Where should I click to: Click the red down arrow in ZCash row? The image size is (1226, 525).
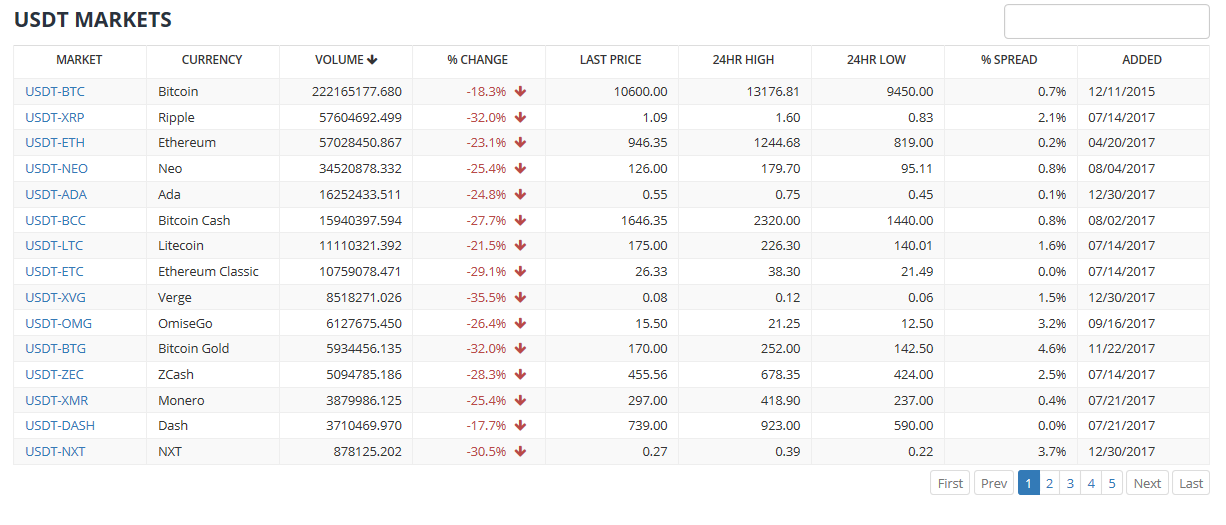(520, 375)
